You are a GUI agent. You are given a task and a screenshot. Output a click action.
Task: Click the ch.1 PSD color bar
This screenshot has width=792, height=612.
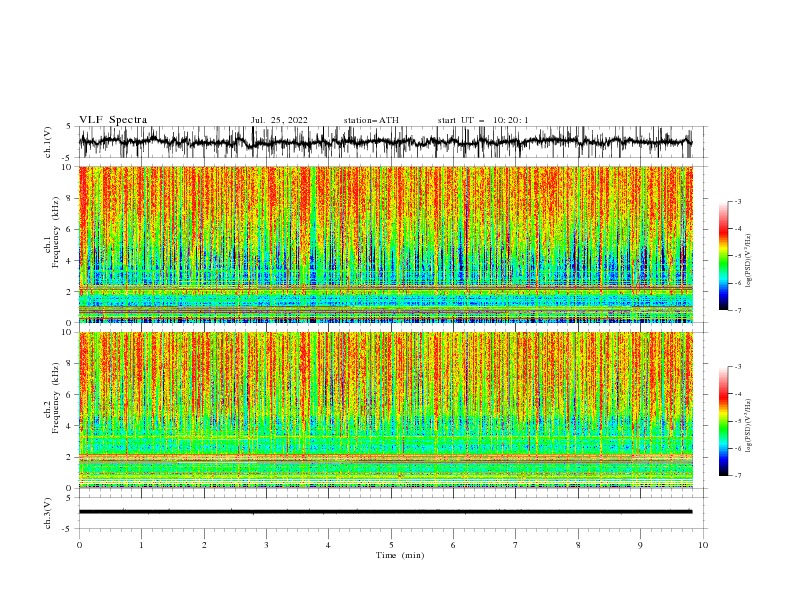(723, 256)
